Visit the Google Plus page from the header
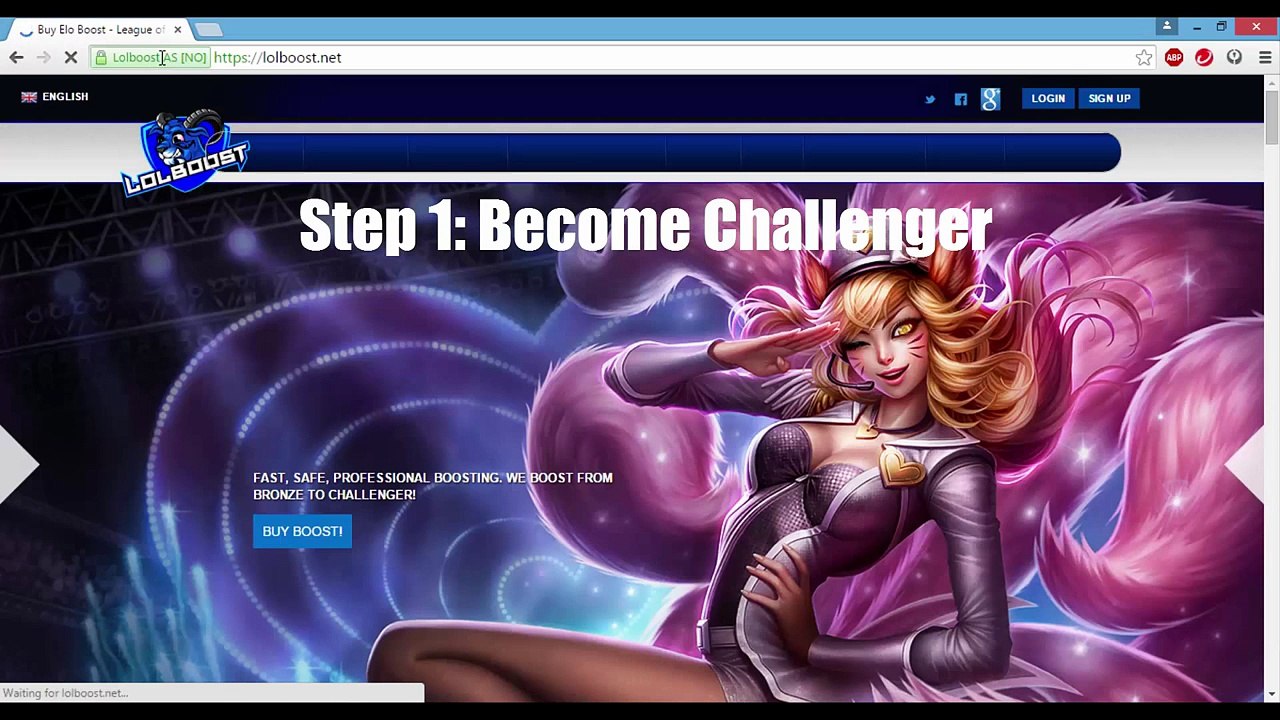This screenshot has height=720, width=1280. click(x=990, y=98)
